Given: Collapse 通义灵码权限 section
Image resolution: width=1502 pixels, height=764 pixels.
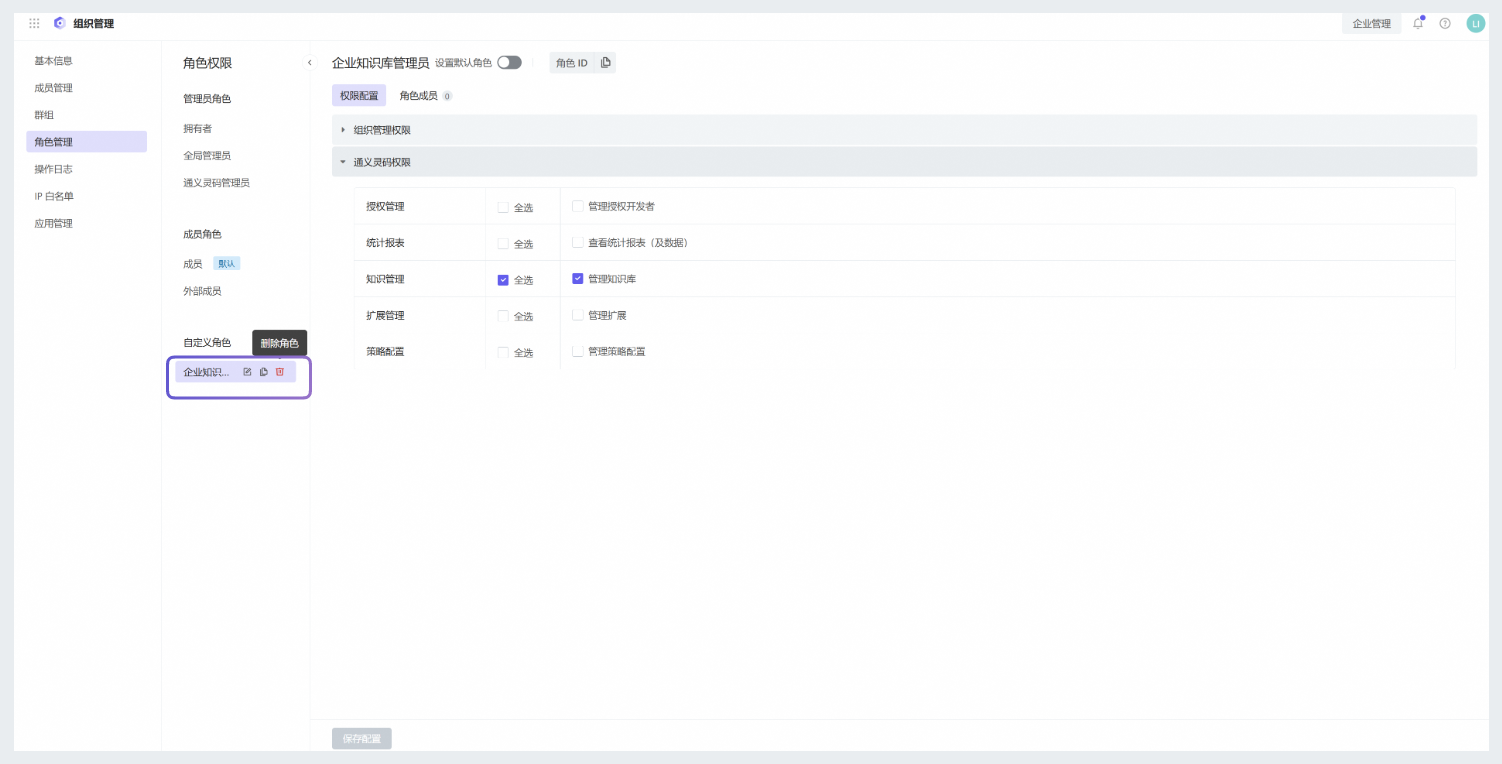Looking at the screenshot, I should pyautogui.click(x=904, y=162).
